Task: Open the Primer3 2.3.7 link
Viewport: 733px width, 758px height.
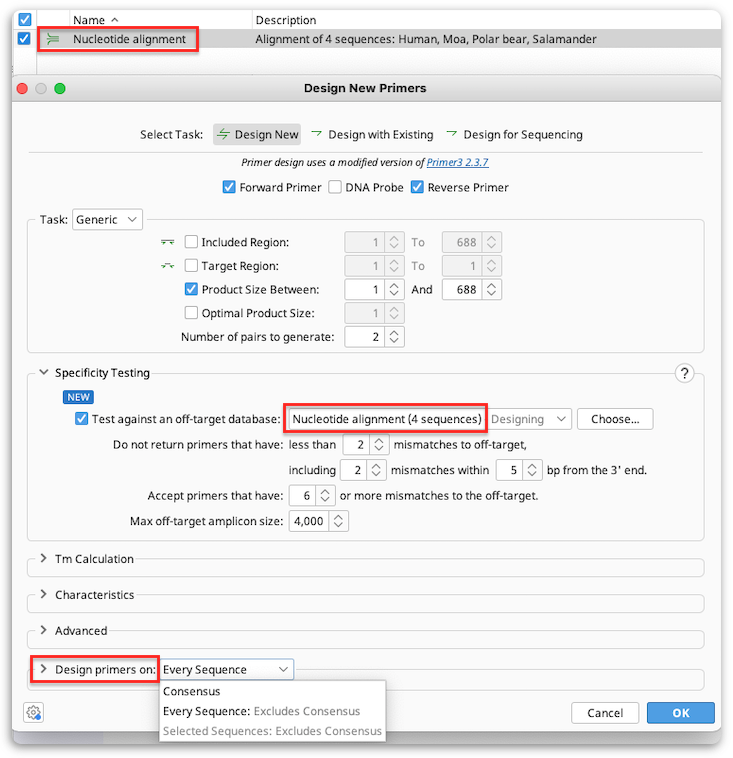Action: (x=457, y=162)
